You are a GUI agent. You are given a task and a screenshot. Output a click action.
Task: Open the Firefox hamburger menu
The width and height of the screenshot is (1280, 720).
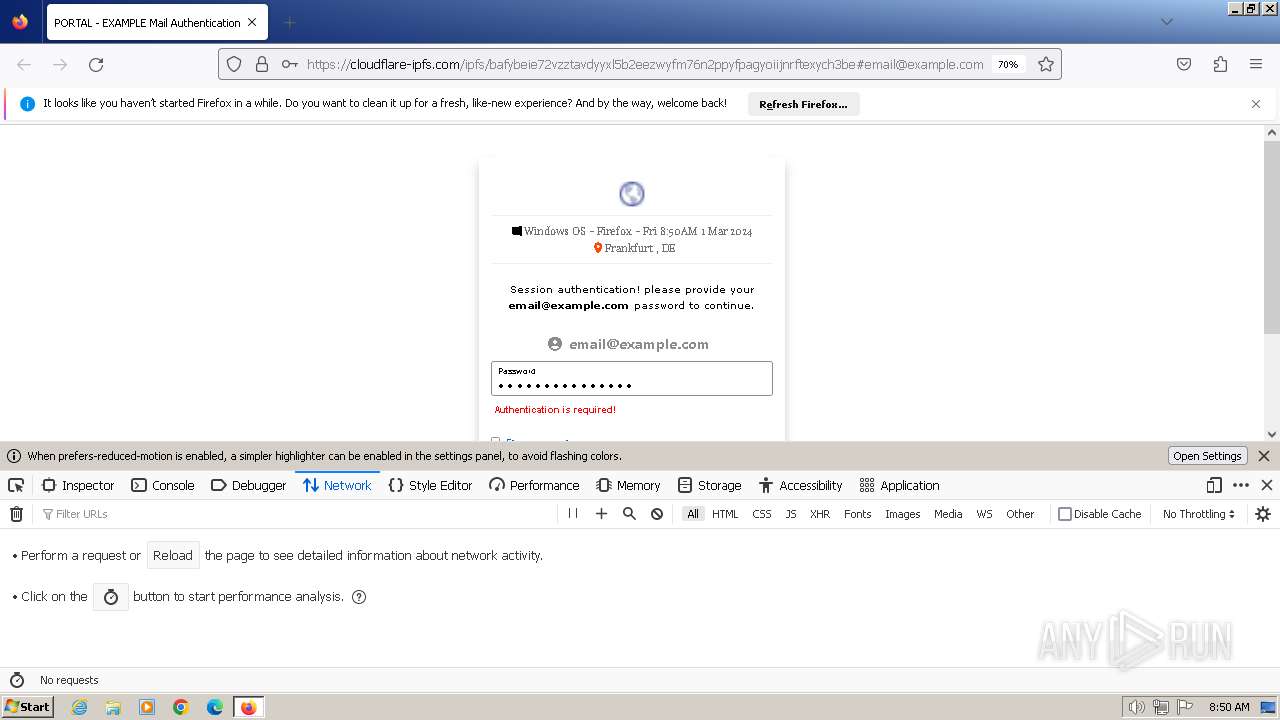click(x=1256, y=64)
